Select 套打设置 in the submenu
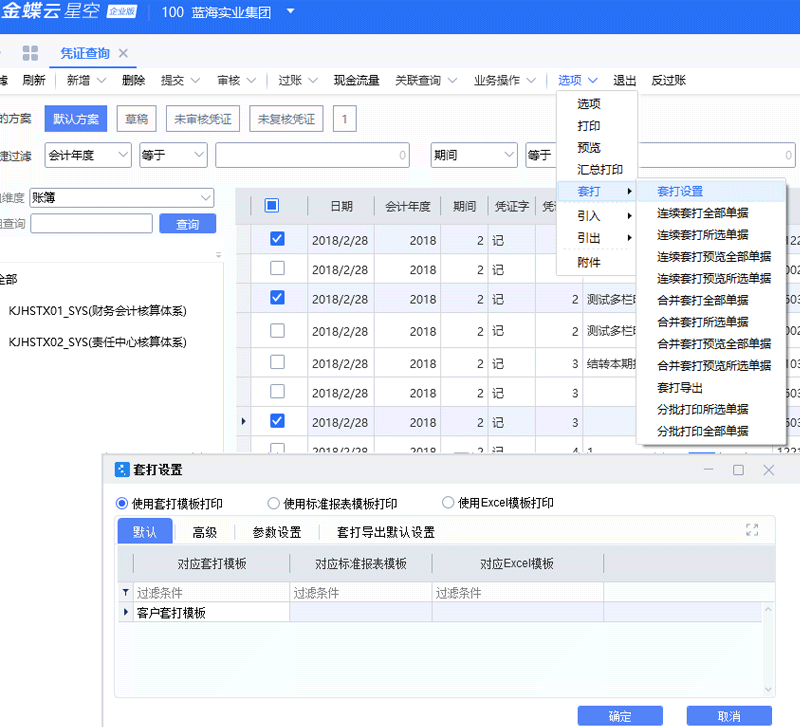Screen dimensions: 800x727 pyautogui.click(x=680, y=191)
